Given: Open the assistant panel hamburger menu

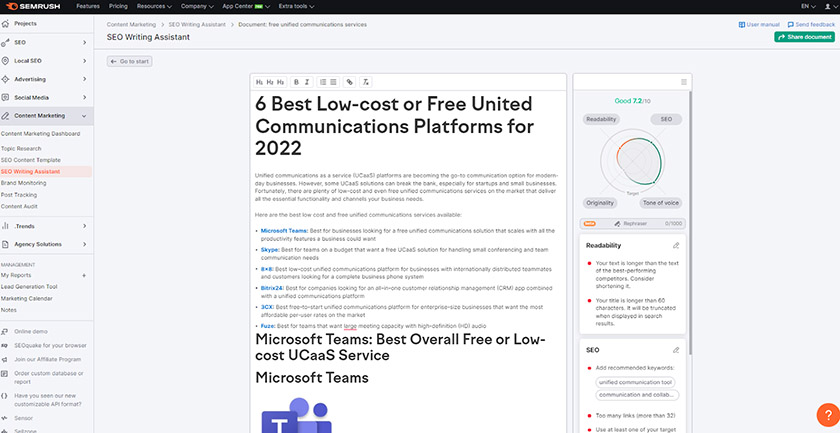Looking at the screenshot, I should click(684, 82).
